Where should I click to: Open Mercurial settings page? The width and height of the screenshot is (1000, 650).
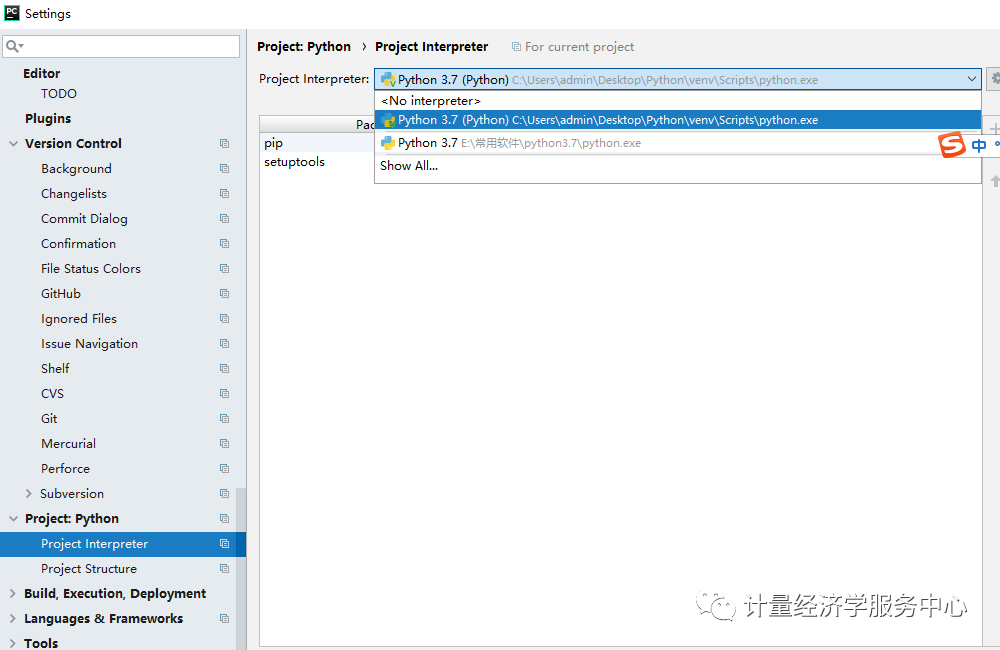68,443
